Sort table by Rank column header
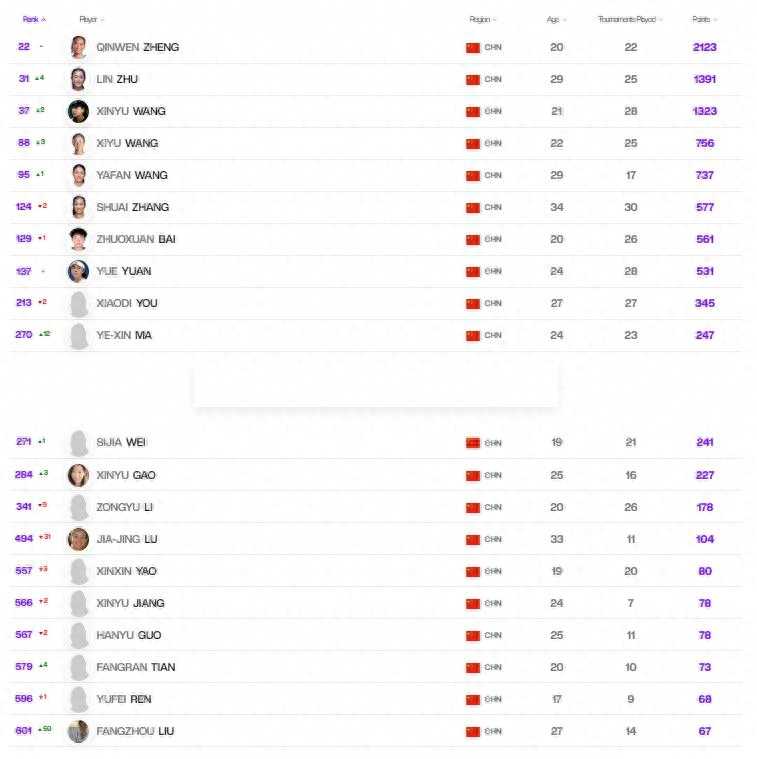757x759 pixels. (33, 19)
